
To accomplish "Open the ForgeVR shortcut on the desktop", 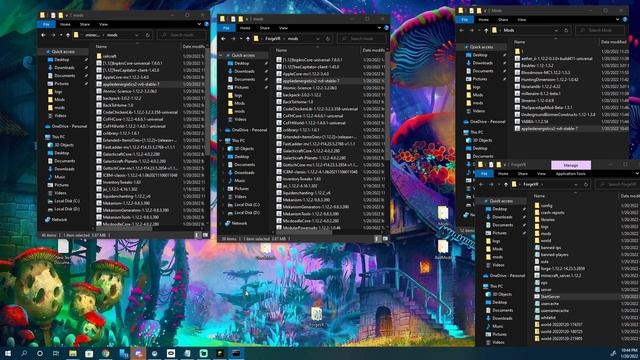I will click(316, 317).
